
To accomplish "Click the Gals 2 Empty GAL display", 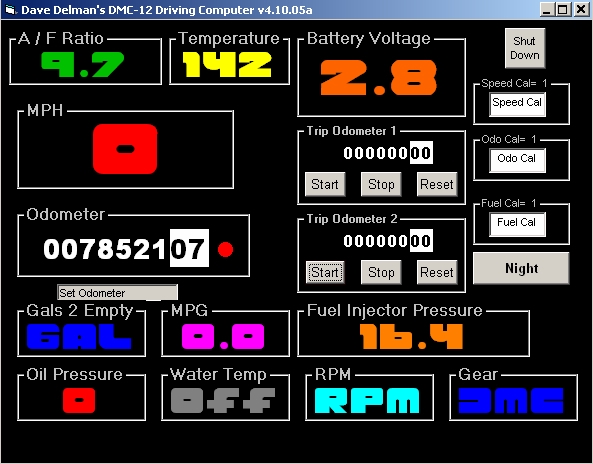I will click(79, 337).
